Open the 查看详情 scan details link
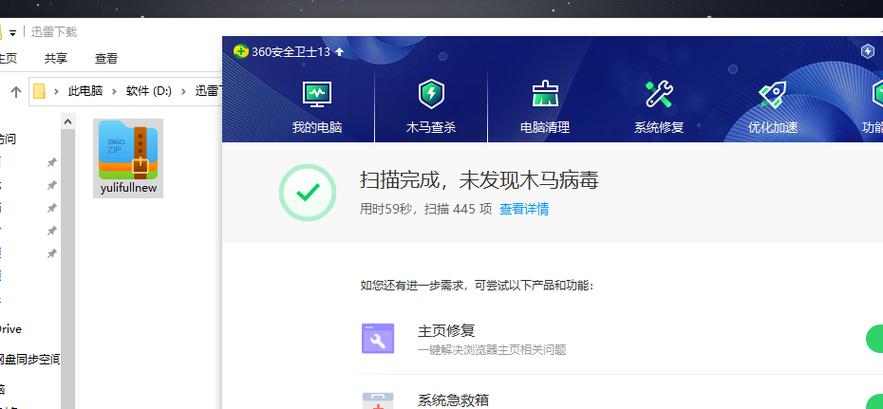Viewport: 883px width, 409px height. point(524,209)
